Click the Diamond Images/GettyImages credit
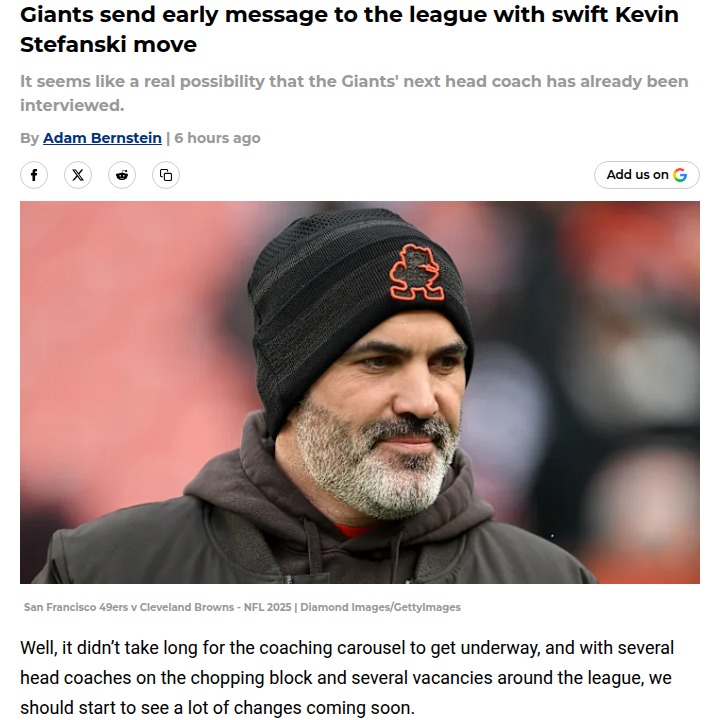This screenshot has width=720, height=720. point(380,607)
